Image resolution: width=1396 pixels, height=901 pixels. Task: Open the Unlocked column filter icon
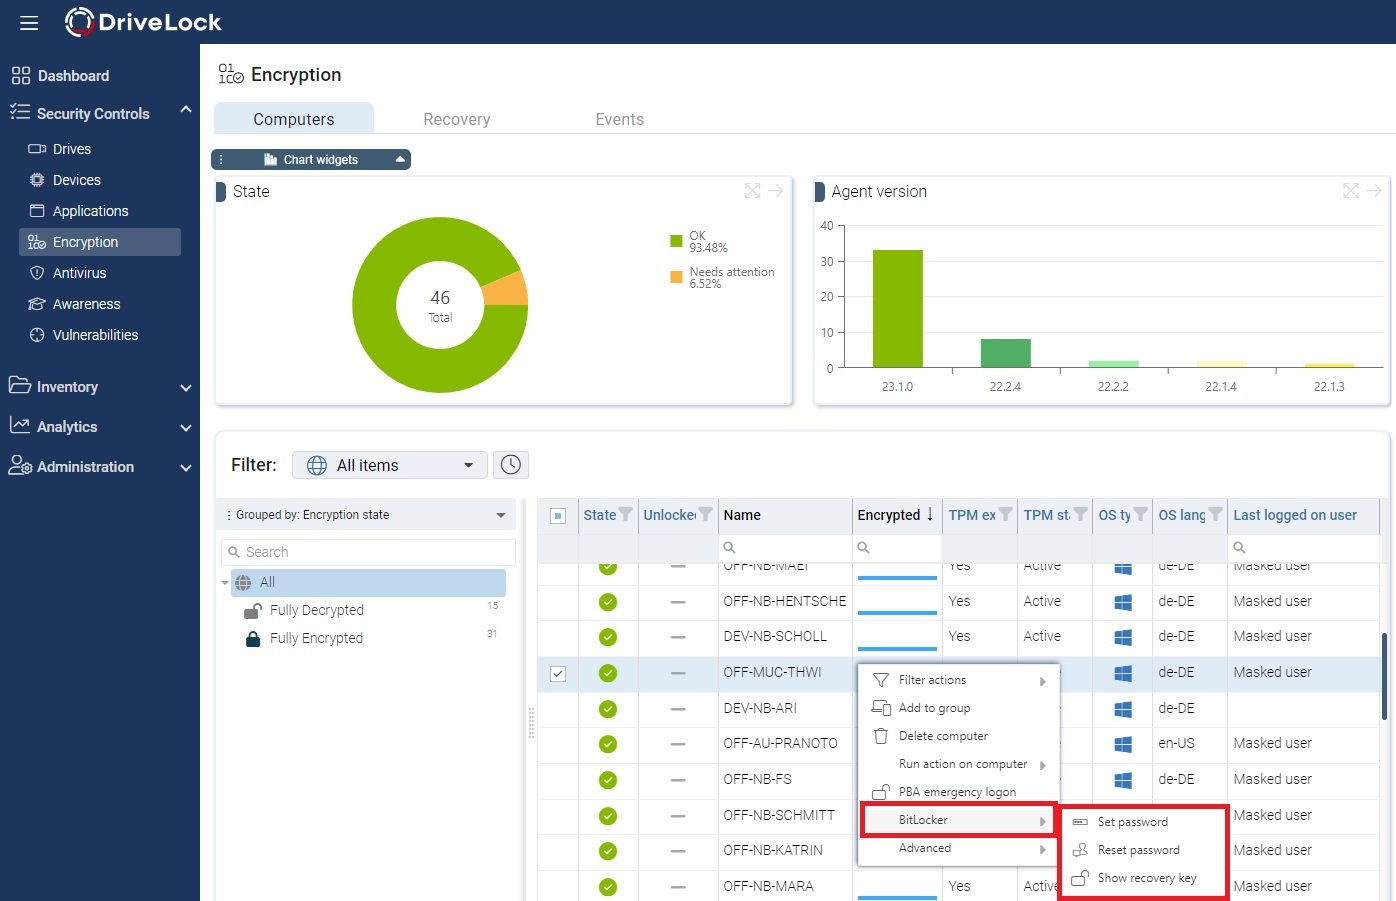coord(705,514)
